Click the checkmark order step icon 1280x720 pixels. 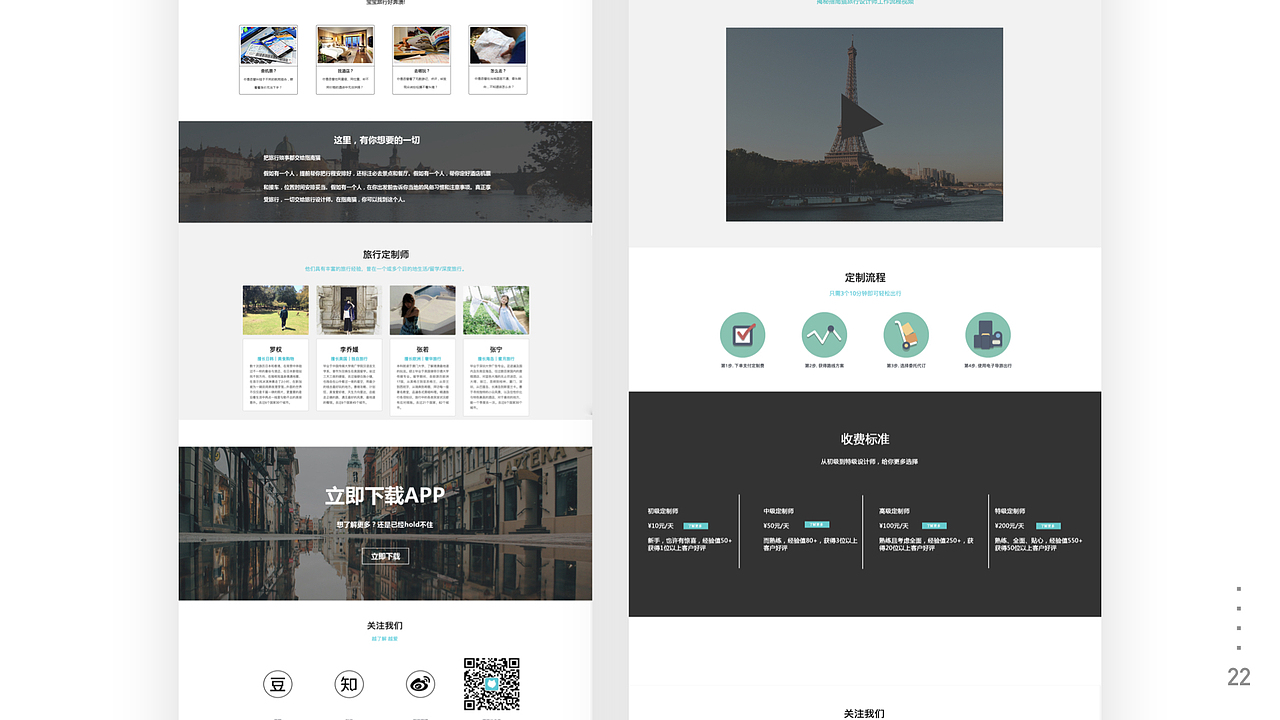coord(743,335)
